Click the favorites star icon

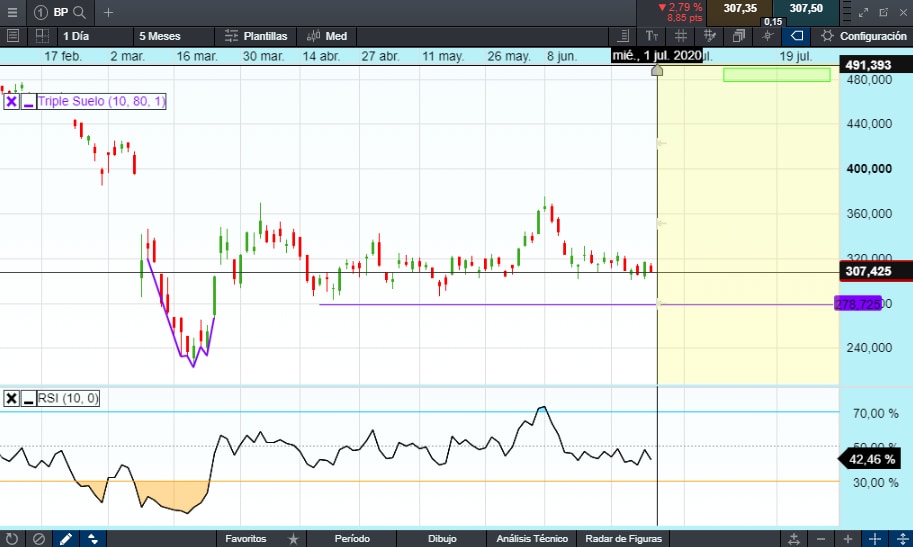pyautogui.click(x=293, y=539)
